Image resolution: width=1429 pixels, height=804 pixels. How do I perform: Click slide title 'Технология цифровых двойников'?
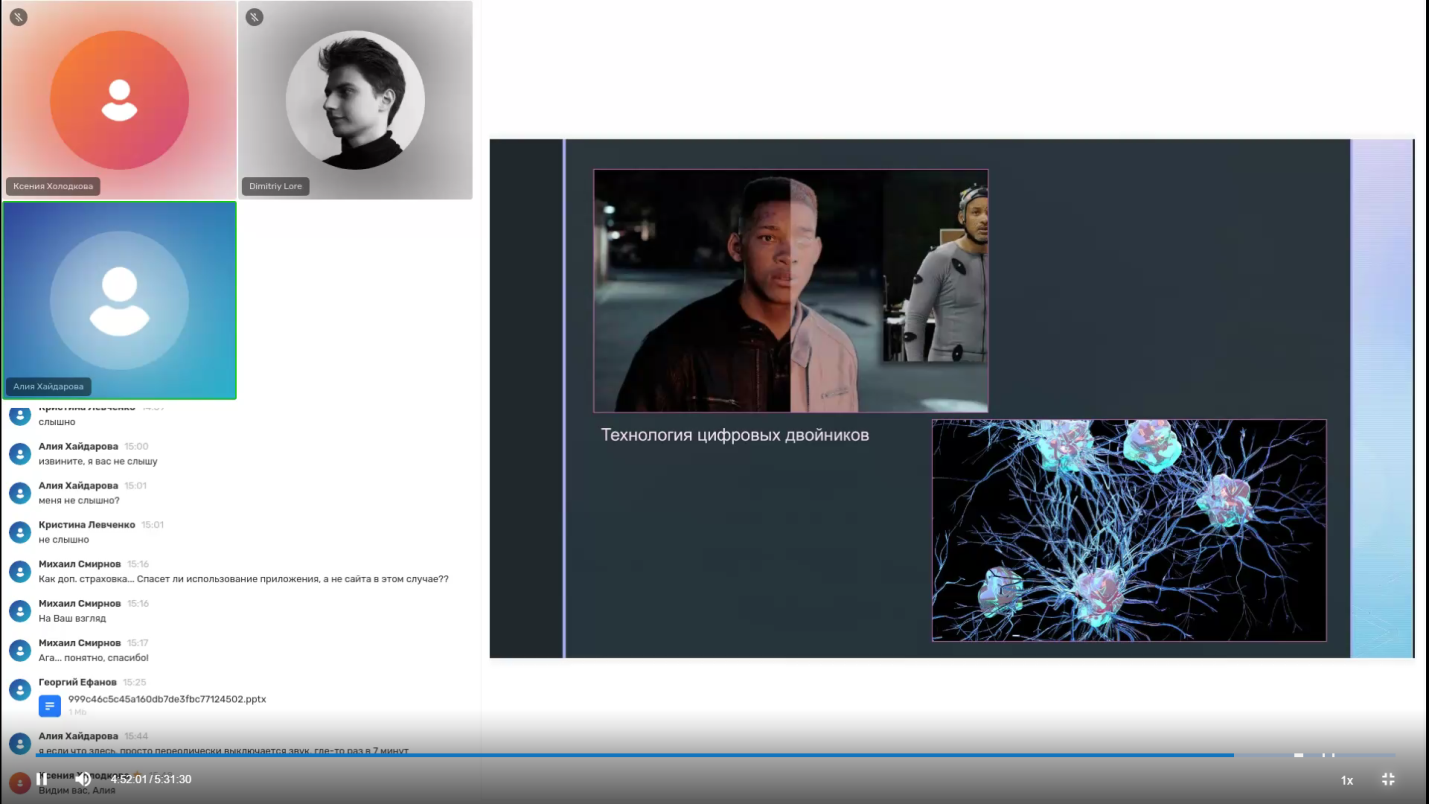735,435
